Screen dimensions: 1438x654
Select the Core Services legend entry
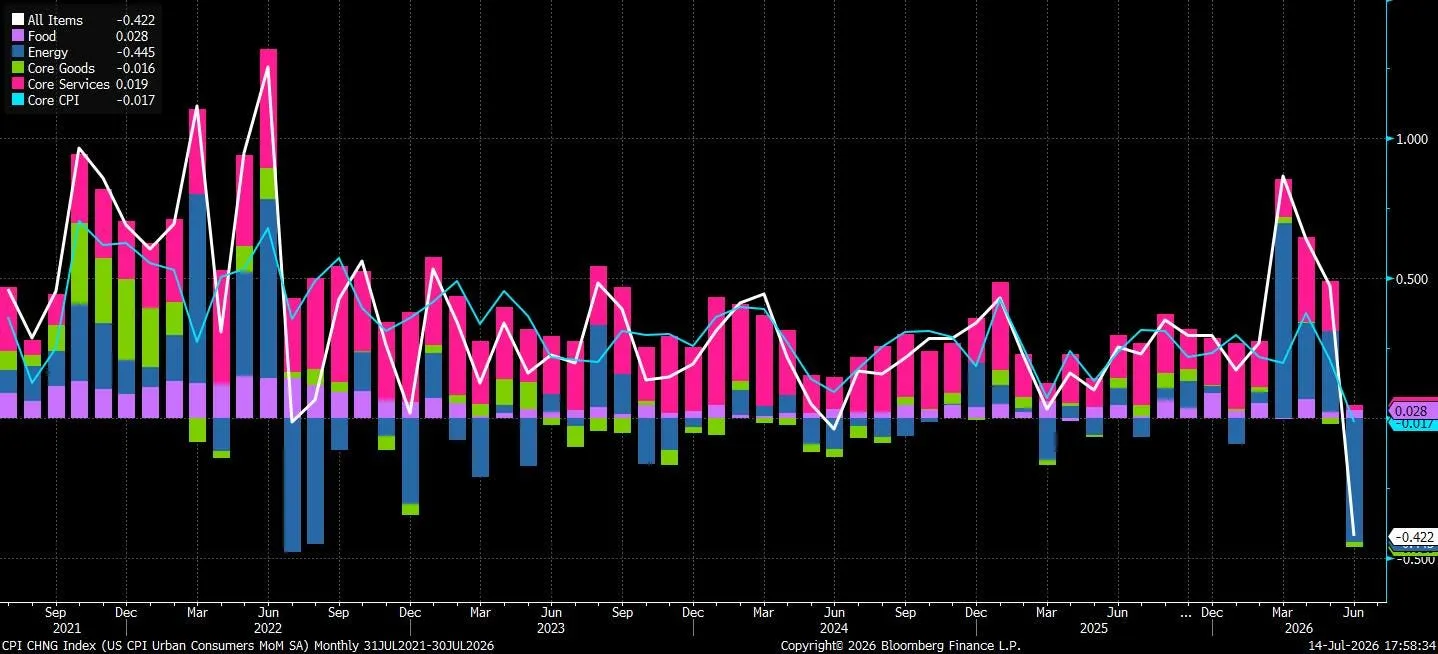tap(82, 84)
